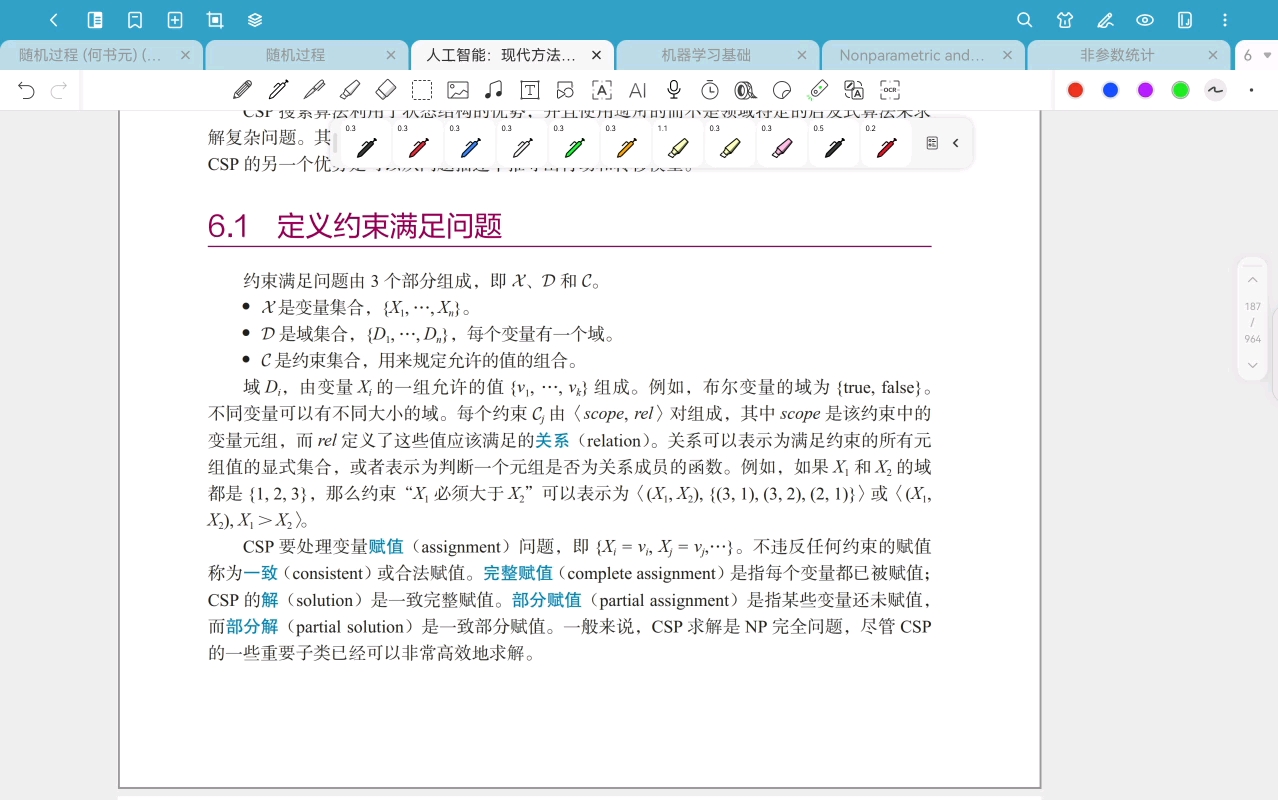This screenshot has width=1278, height=800.
Task: Open the three-dot more options menu
Action: click(1225, 20)
